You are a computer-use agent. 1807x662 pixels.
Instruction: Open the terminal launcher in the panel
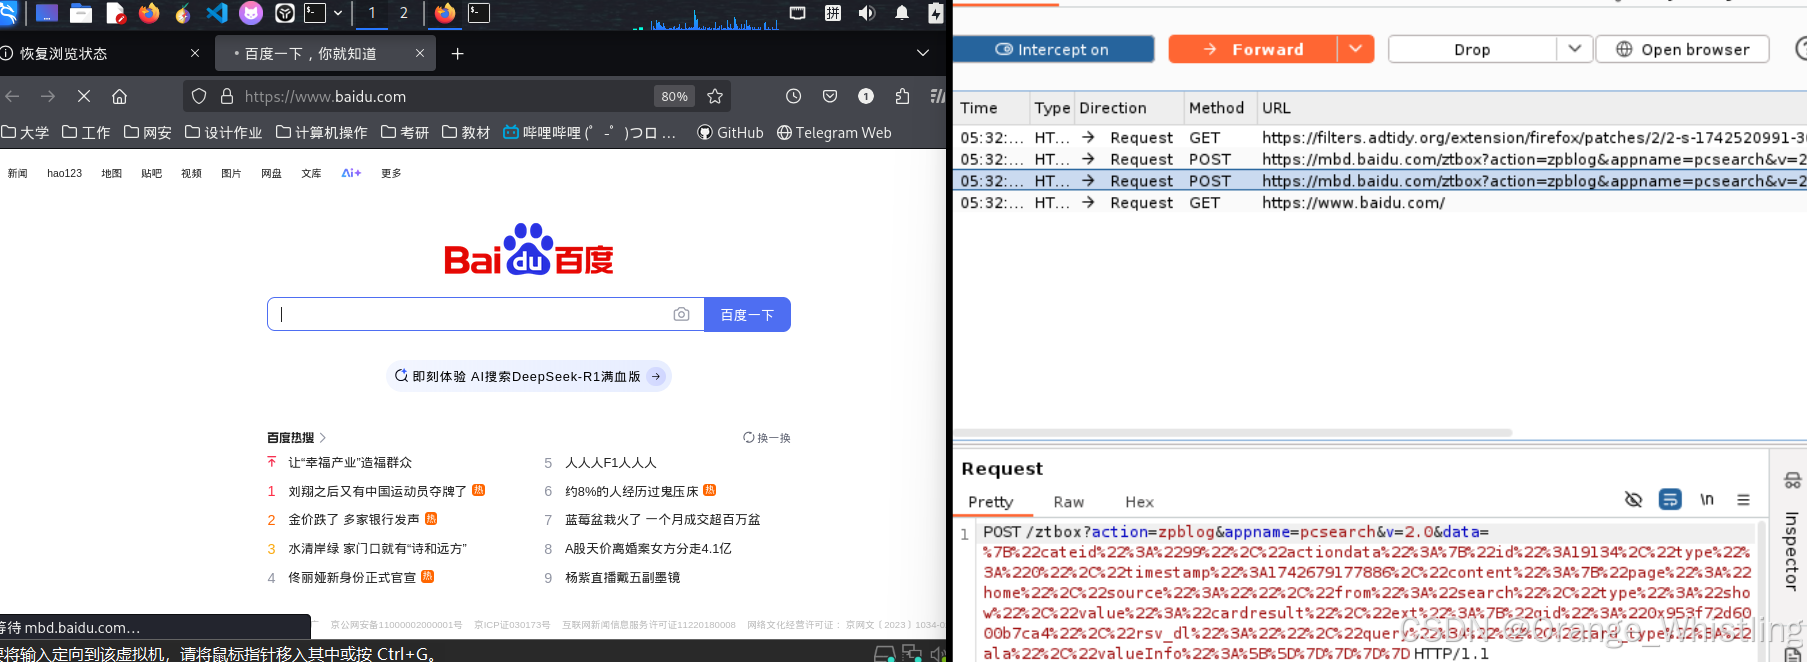[x=315, y=13]
